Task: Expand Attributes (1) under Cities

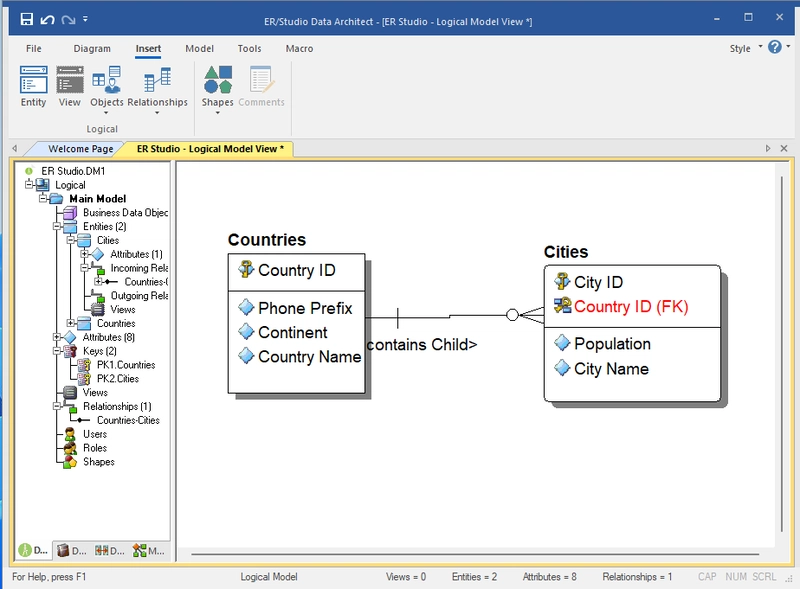Action: pyautogui.click(x=84, y=254)
